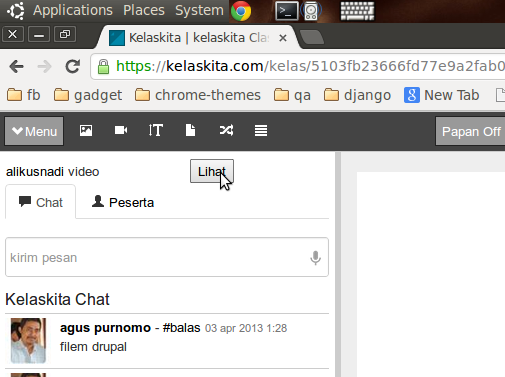Screen dimensions: 505x377
Task: Reload the page with refresh icon
Action: 73,66
